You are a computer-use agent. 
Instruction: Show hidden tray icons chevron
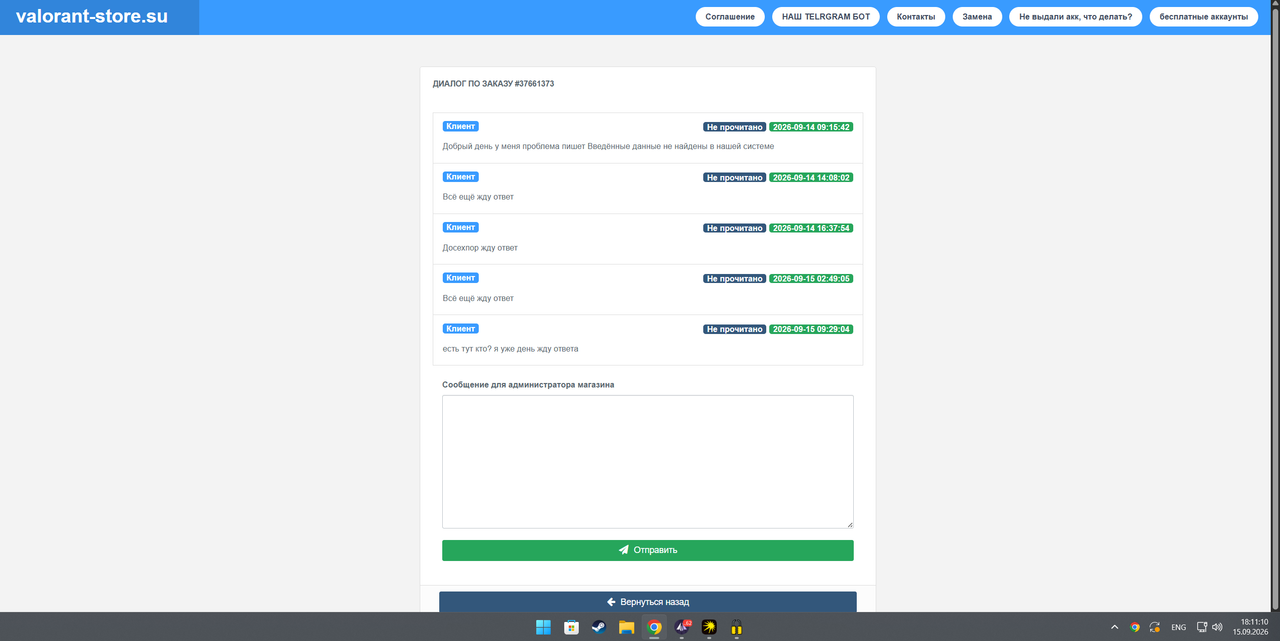(x=1115, y=627)
